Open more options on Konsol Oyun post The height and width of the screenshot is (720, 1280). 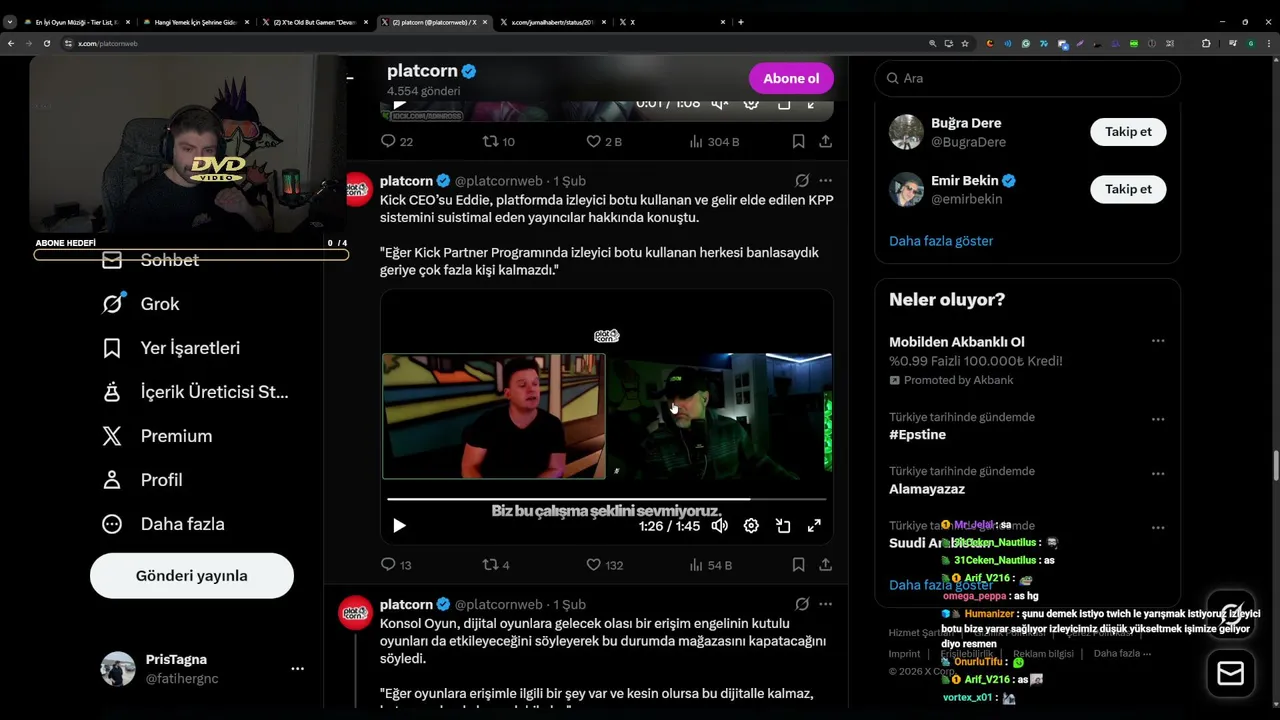tap(825, 604)
